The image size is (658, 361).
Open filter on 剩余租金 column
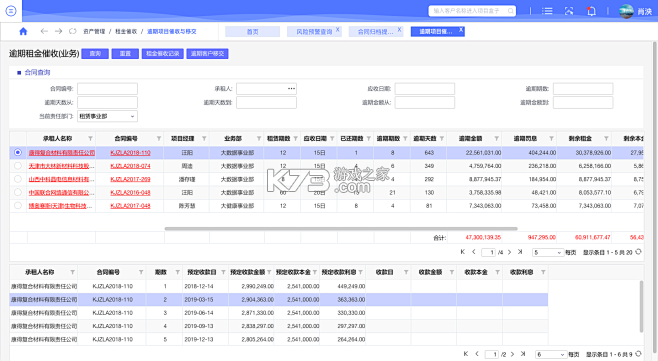pos(606,139)
